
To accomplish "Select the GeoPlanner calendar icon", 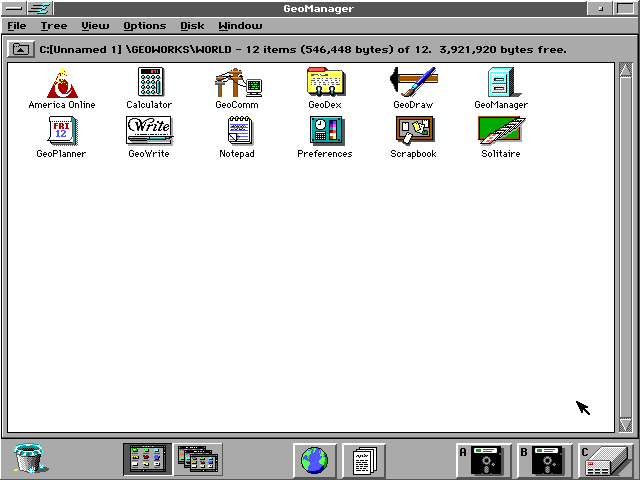I will click(62, 131).
